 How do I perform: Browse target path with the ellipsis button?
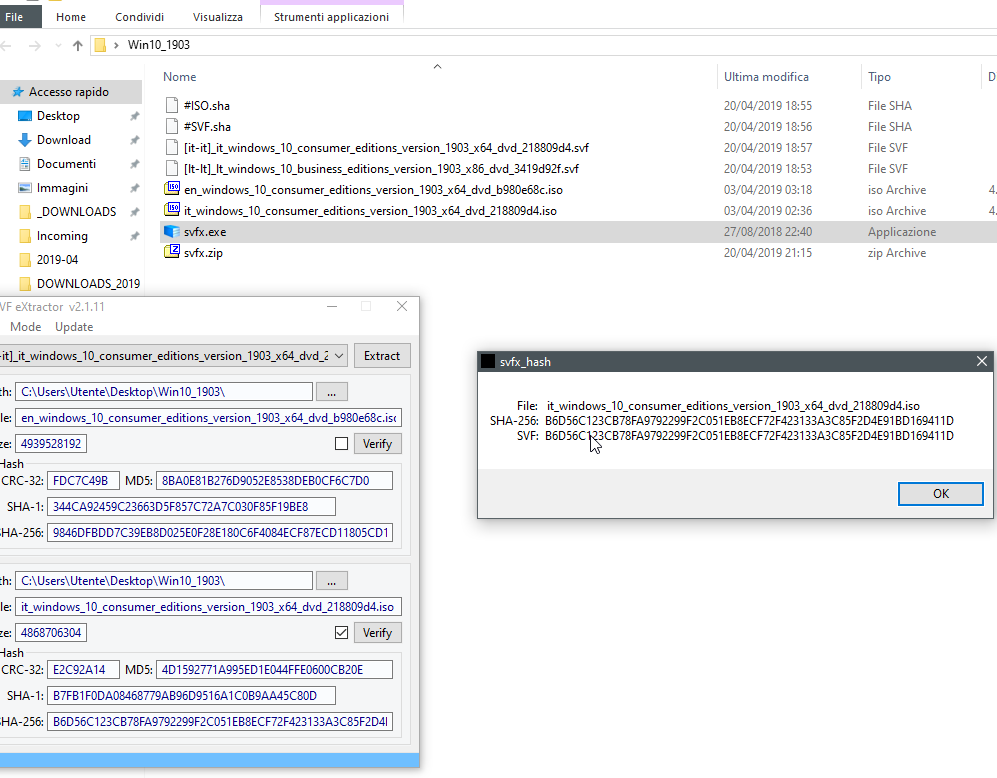[332, 581]
